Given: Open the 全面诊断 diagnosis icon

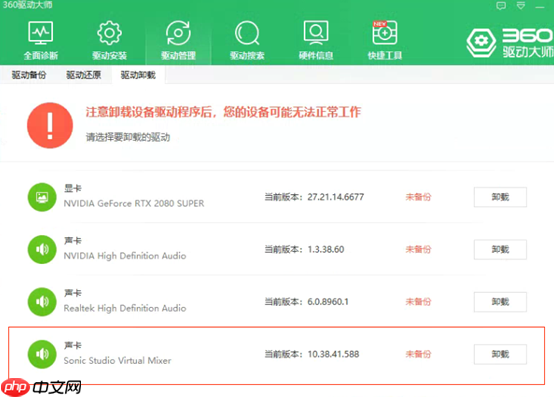Looking at the screenshot, I should [x=41, y=33].
